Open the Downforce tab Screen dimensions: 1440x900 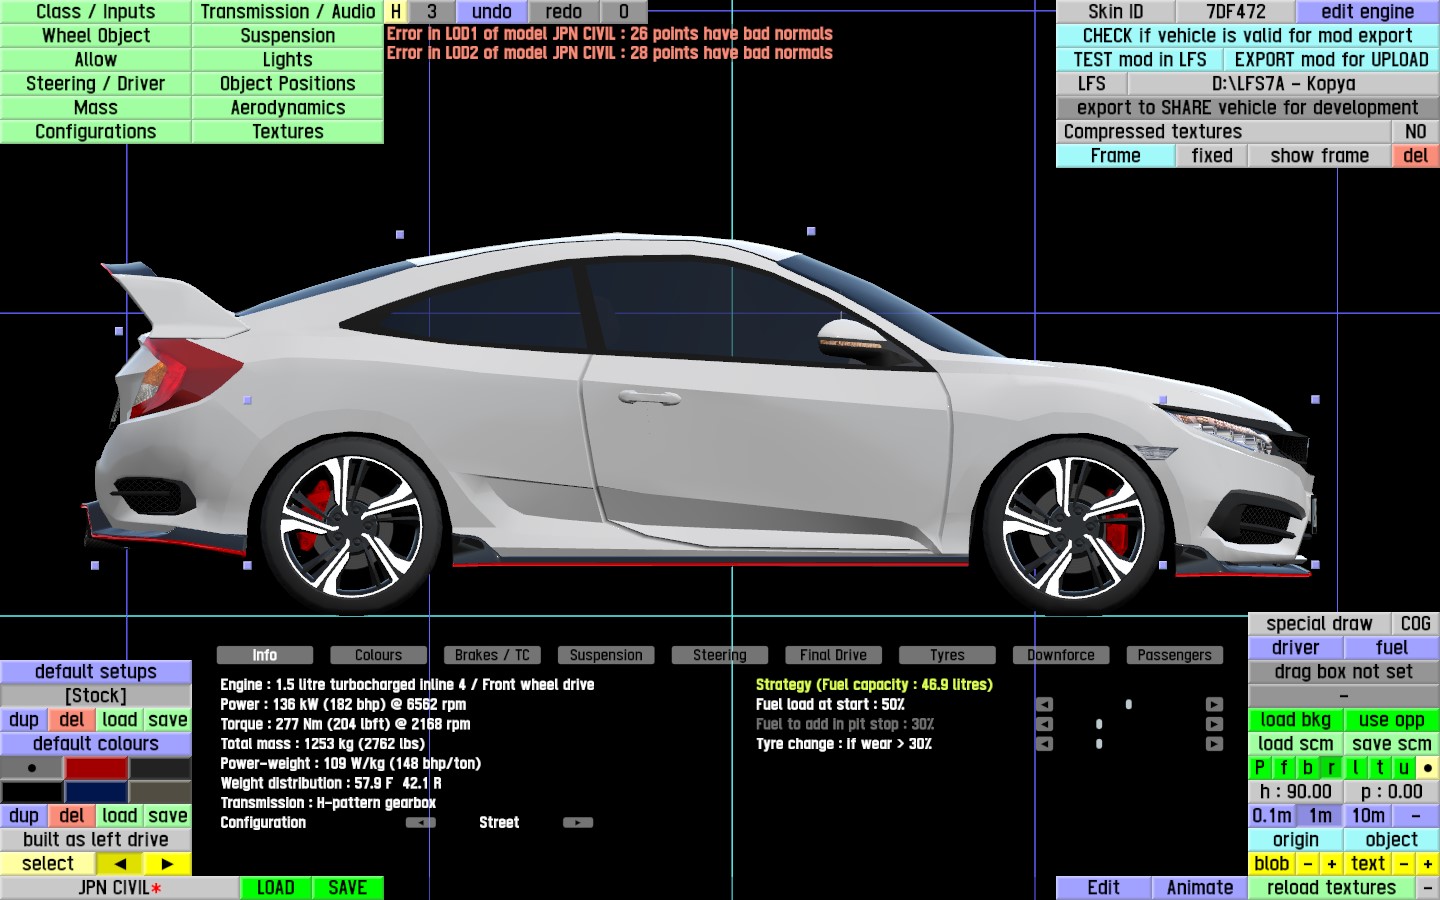[1061, 655]
